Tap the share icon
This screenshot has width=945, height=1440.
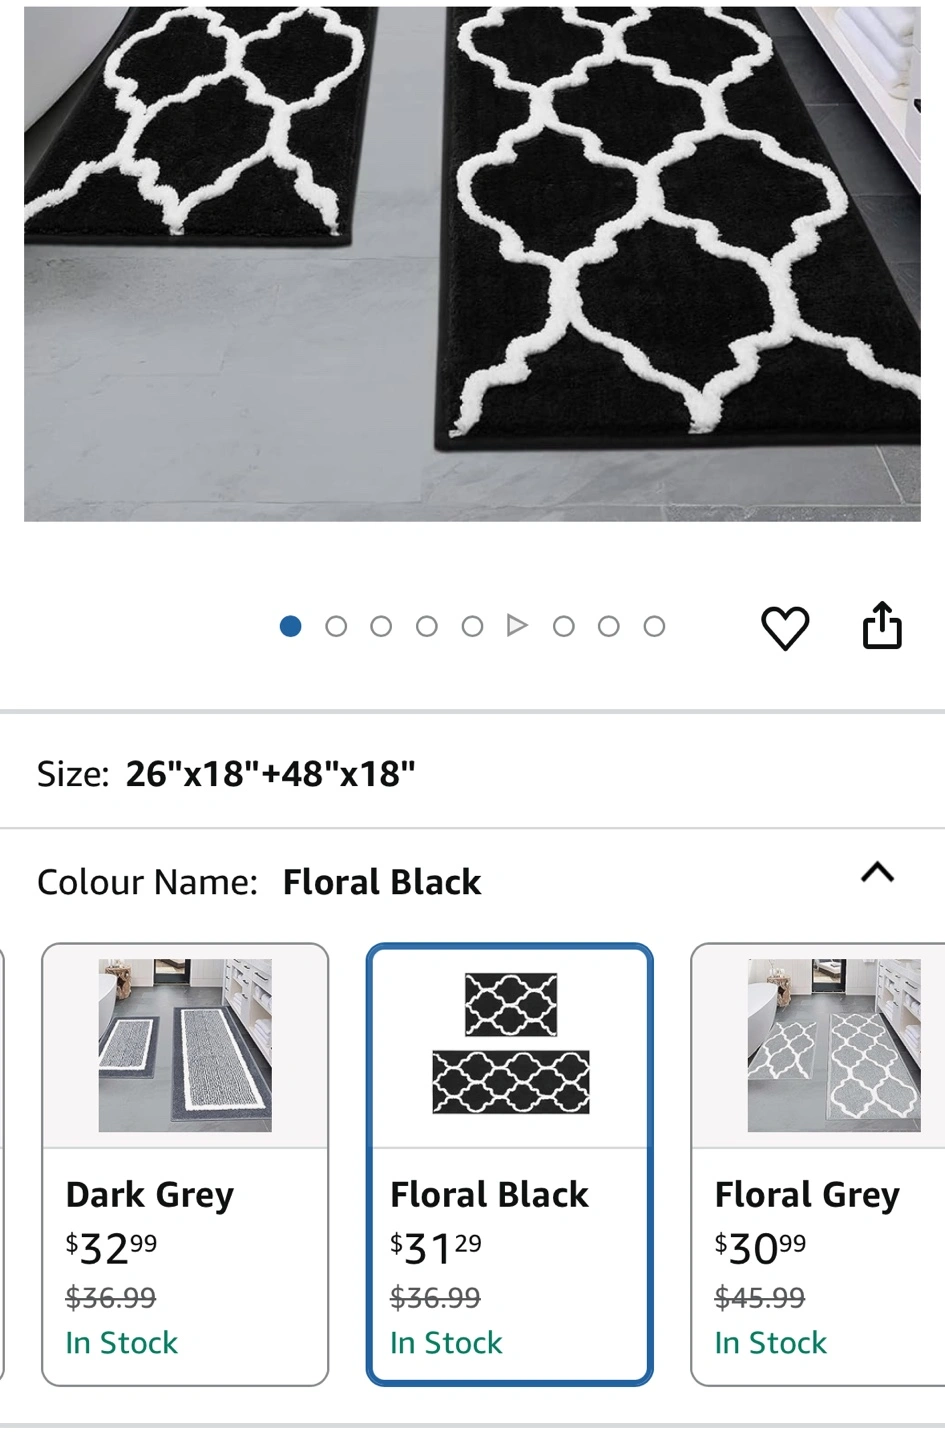pos(882,626)
